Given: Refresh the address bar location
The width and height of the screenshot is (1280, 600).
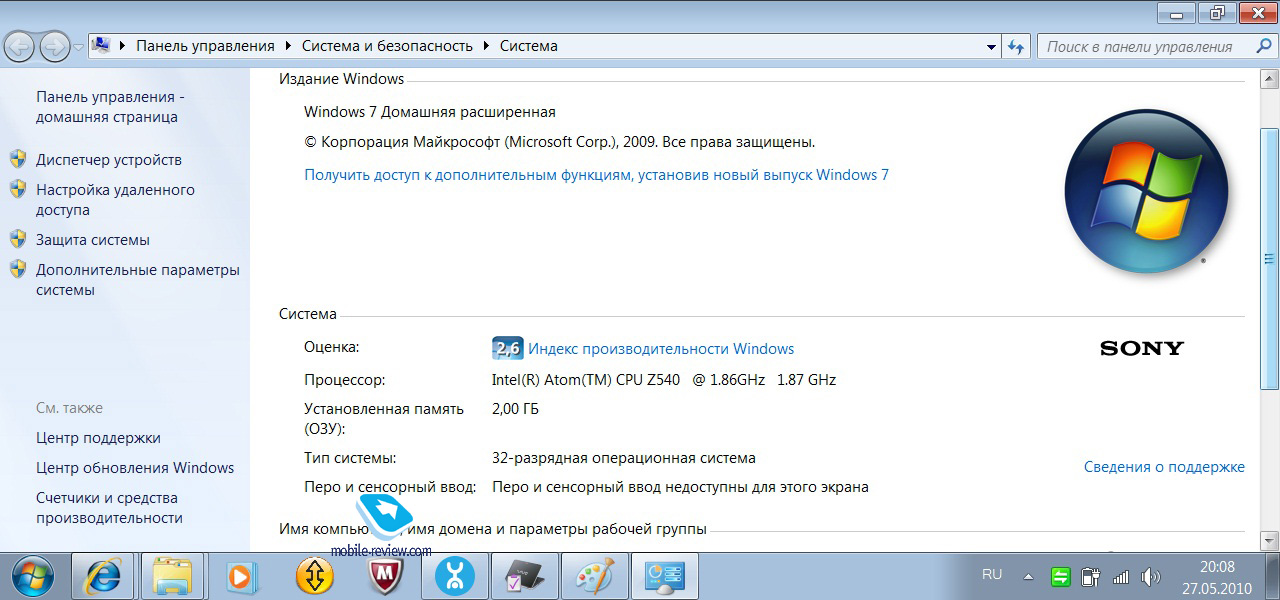Looking at the screenshot, I should 1017,46.
